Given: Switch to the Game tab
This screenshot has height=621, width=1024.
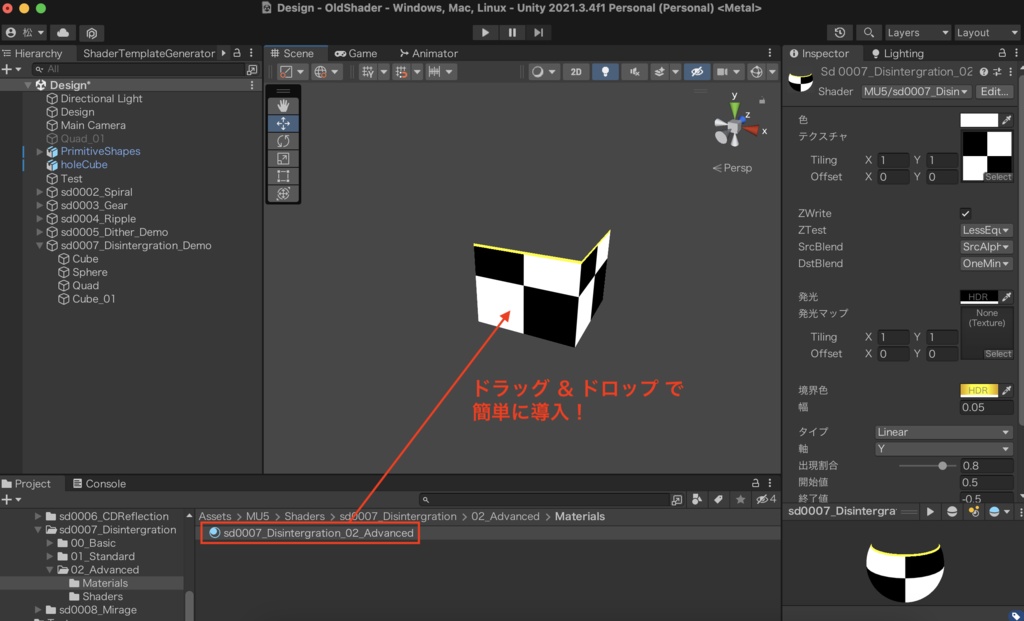Looking at the screenshot, I should pos(357,53).
